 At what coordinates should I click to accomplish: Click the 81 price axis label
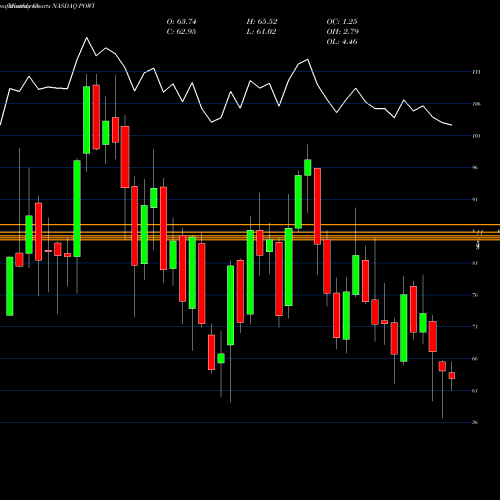[x=475, y=263]
